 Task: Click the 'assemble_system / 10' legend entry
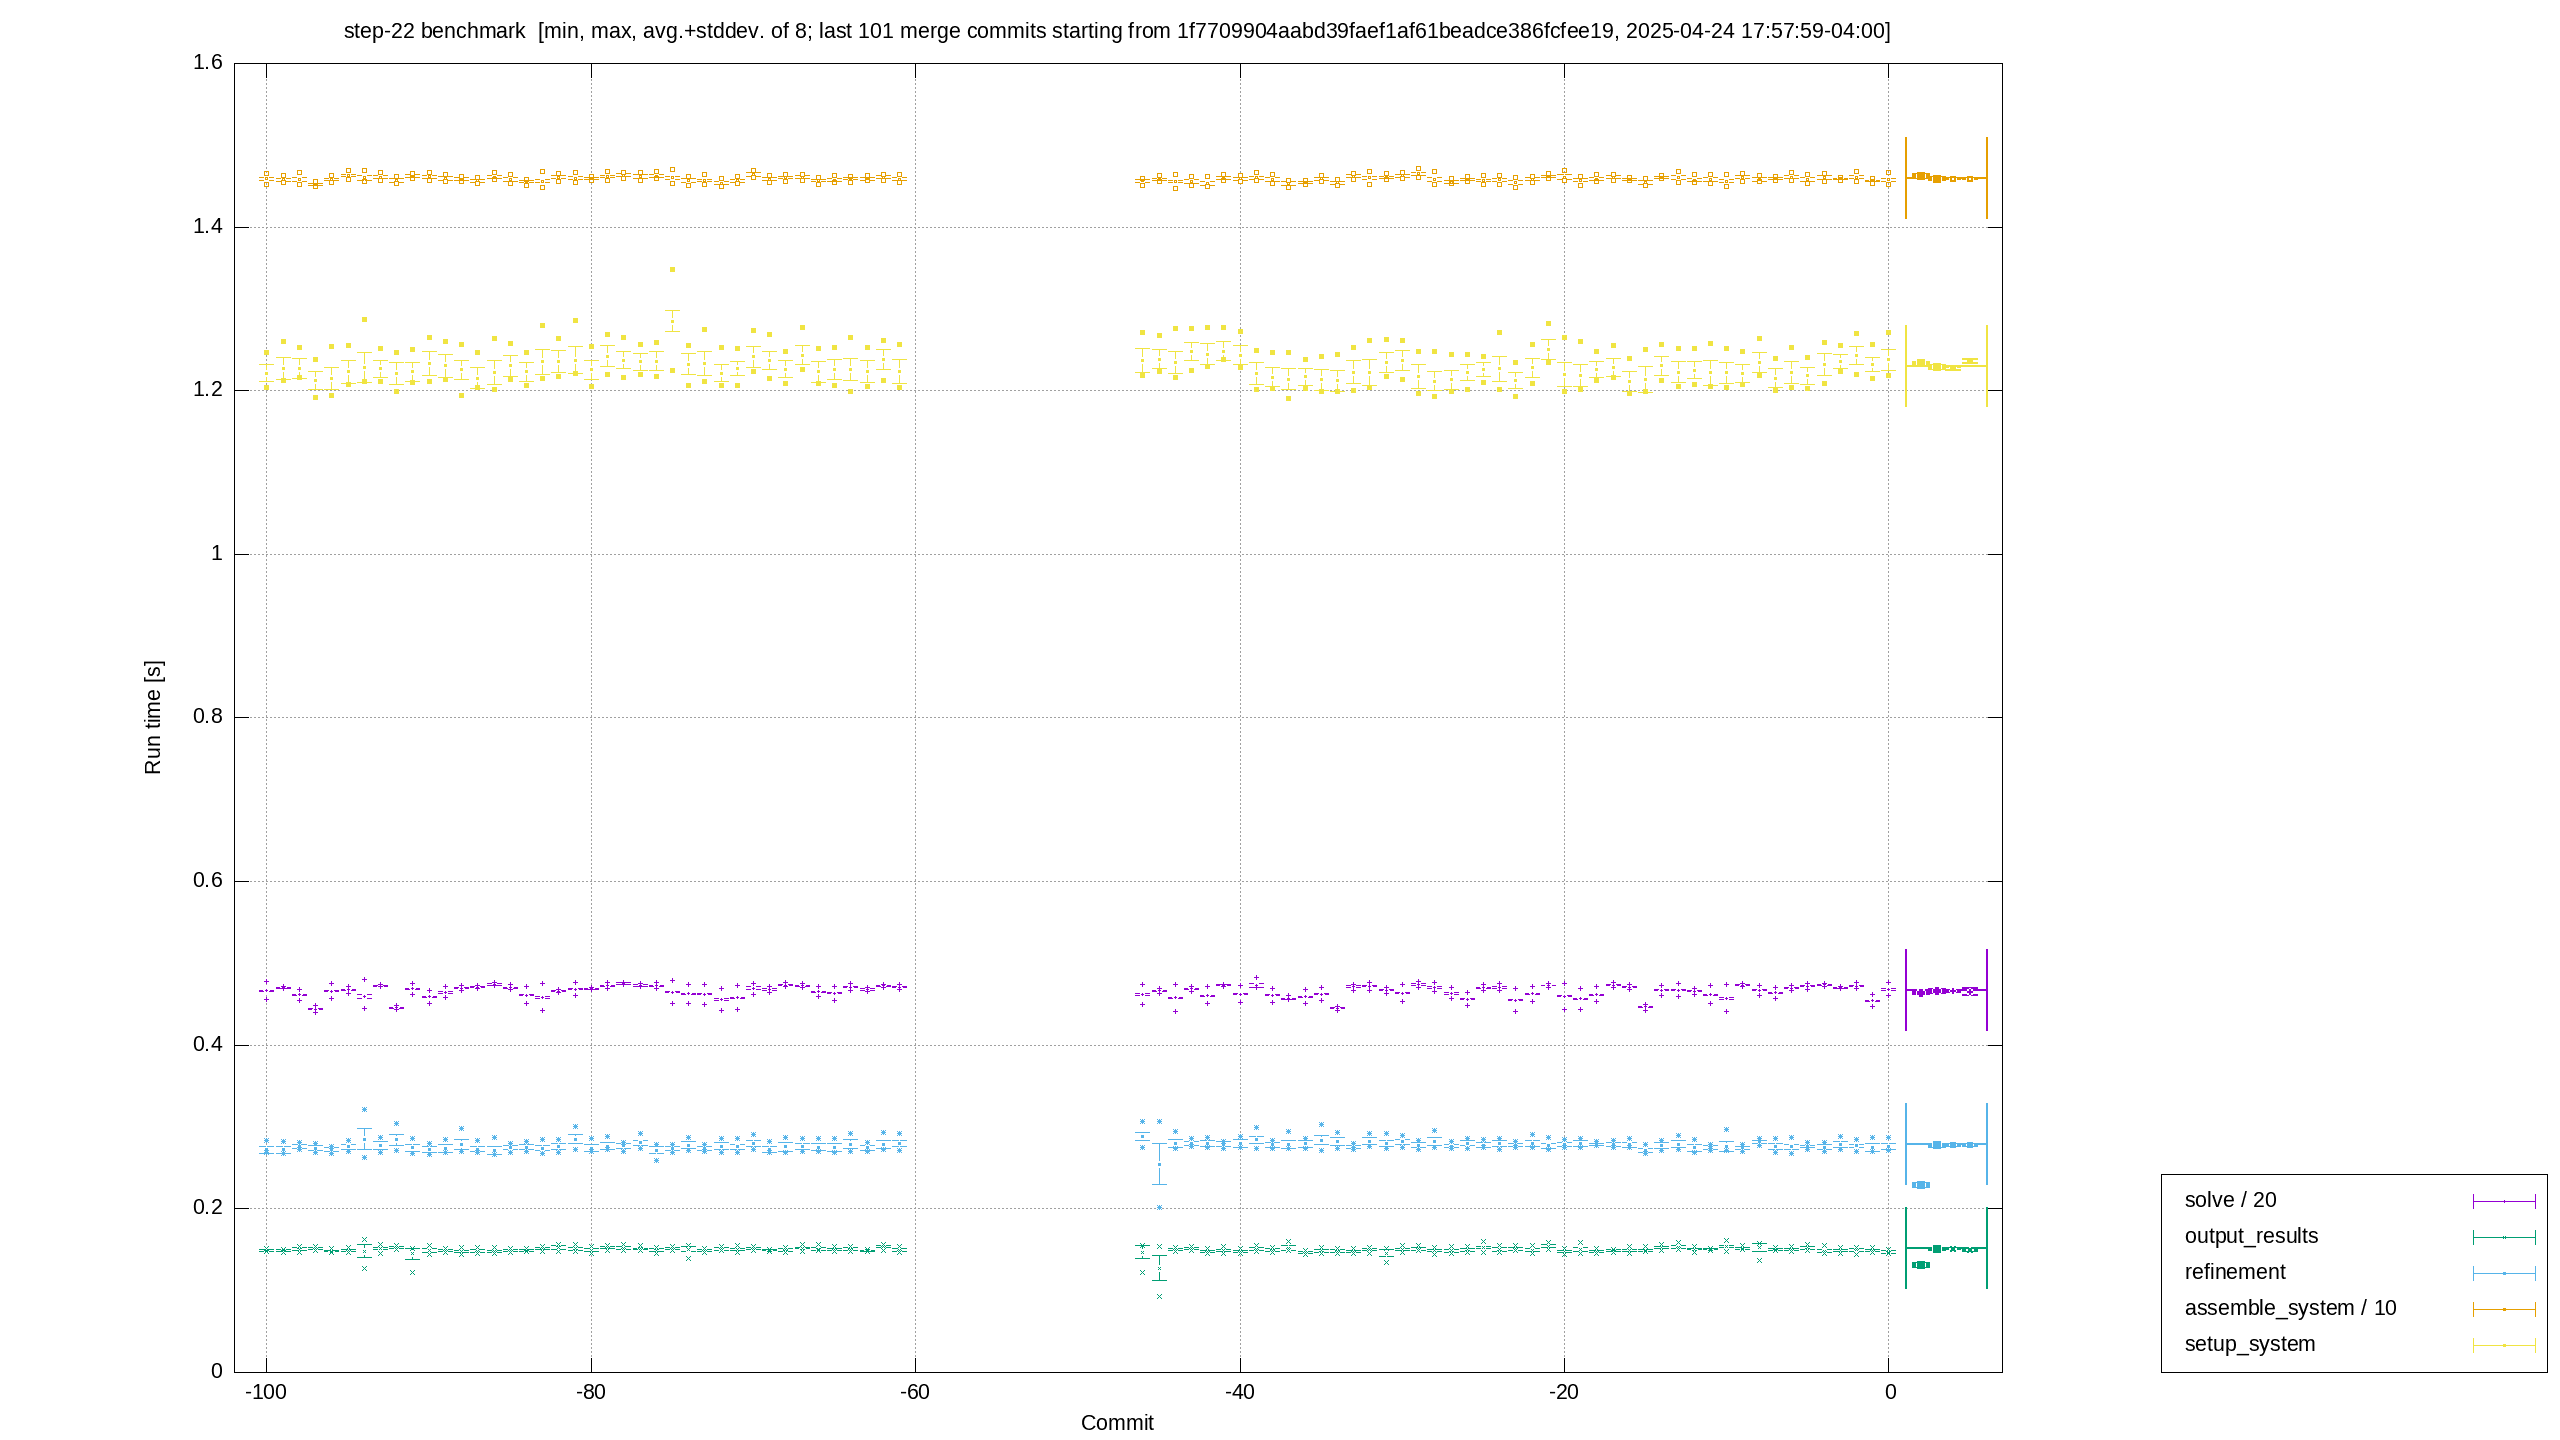point(2290,1308)
